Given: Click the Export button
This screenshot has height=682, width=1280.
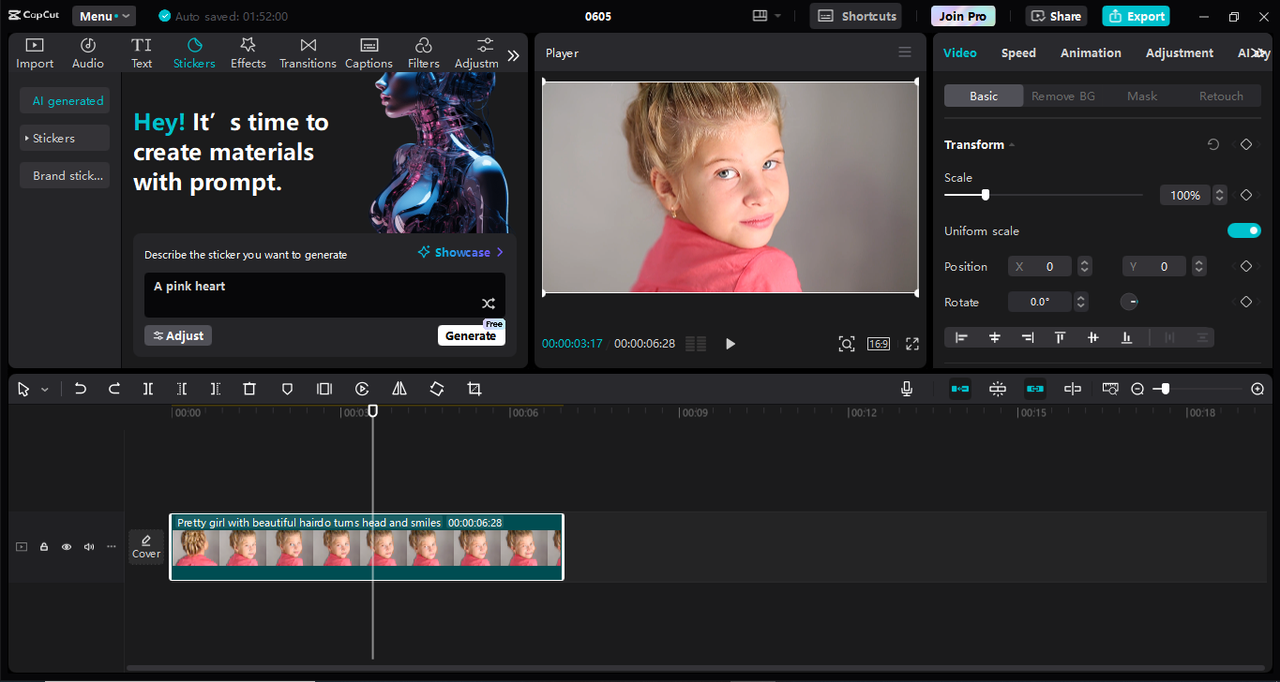Looking at the screenshot, I should tap(1136, 16).
